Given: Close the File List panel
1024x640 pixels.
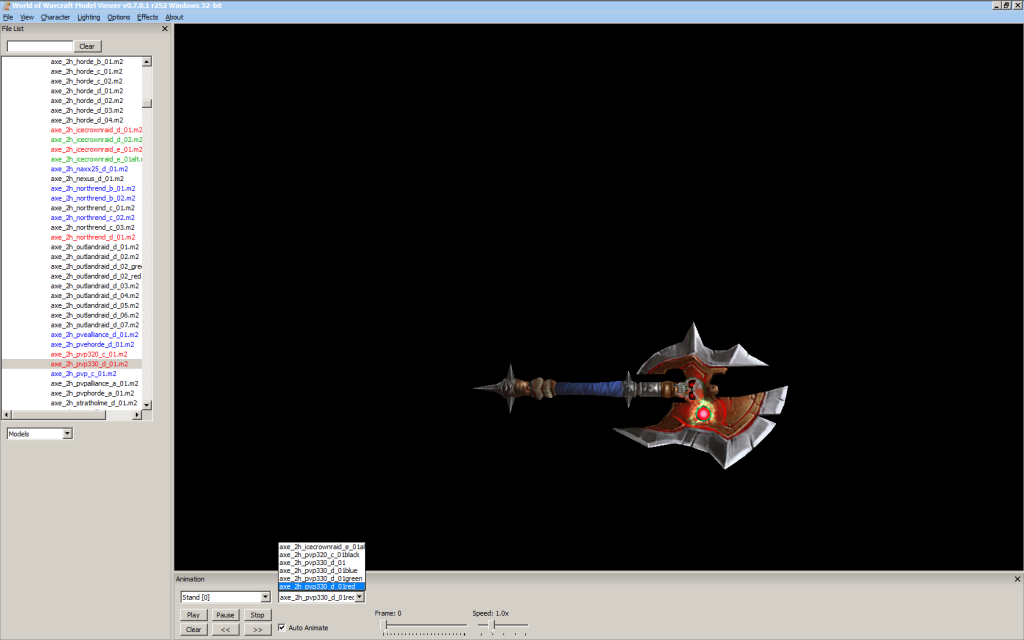Looking at the screenshot, I should 165,29.
